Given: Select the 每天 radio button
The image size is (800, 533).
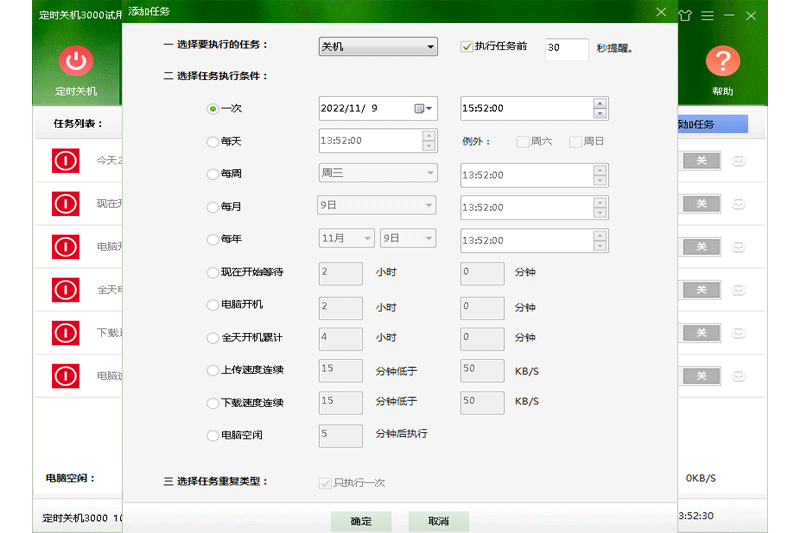Looking at the screenshot, I should (x=213, y=142).
